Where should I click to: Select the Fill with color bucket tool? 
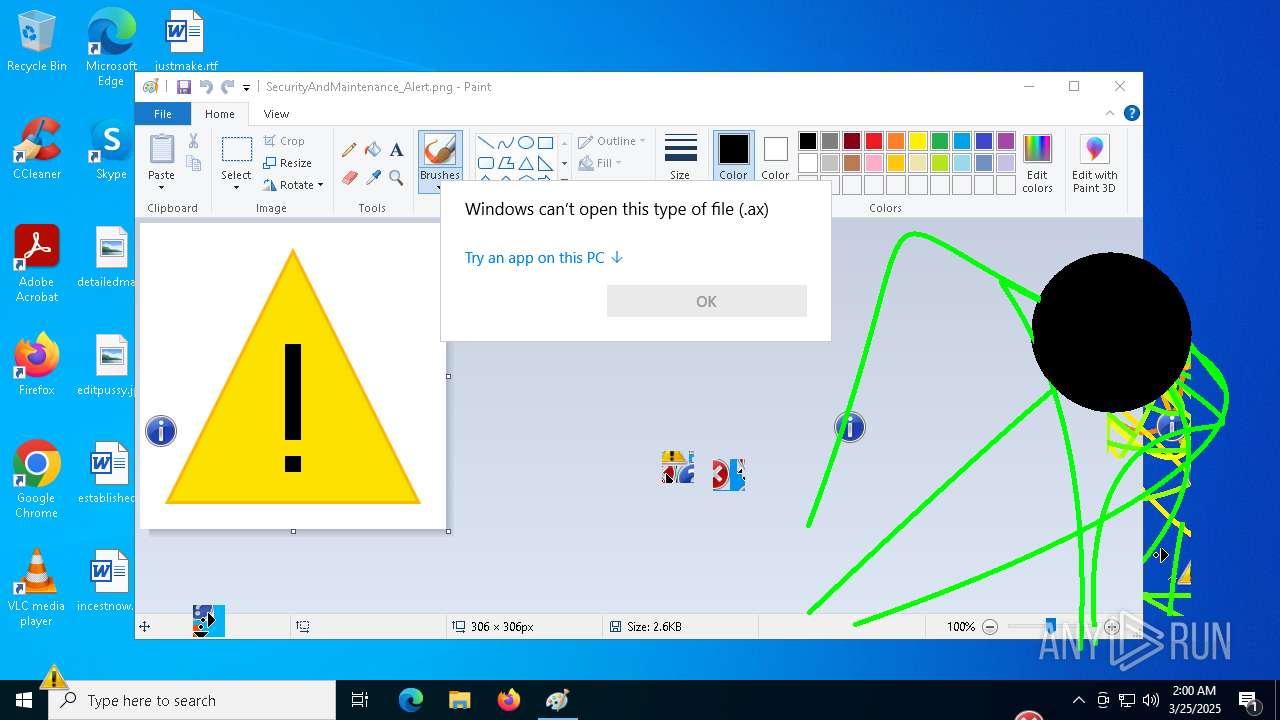coord(373,150)
